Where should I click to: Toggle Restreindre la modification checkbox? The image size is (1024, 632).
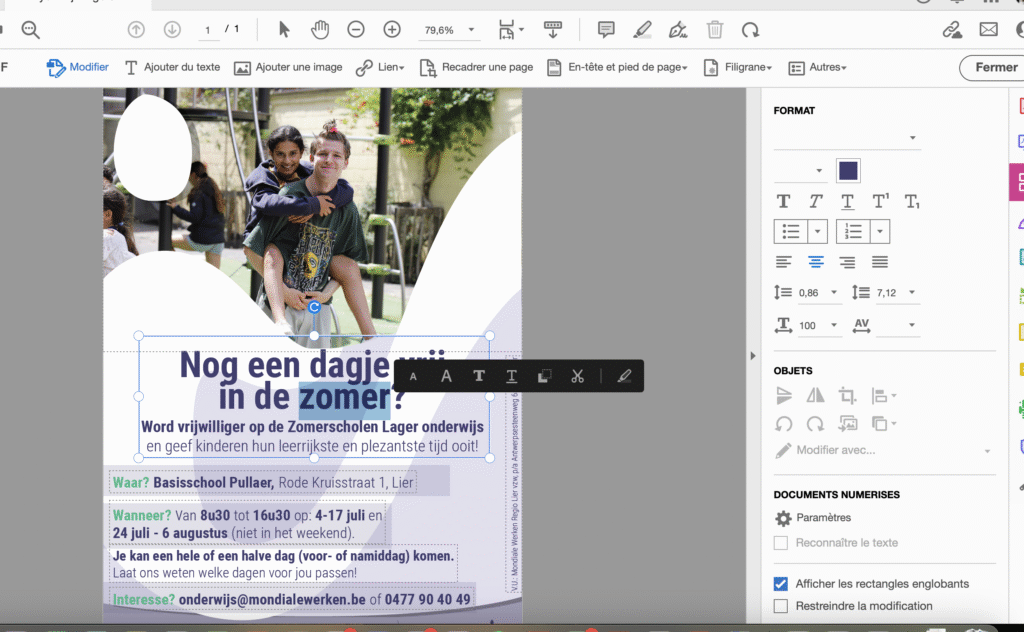[781, 606]
